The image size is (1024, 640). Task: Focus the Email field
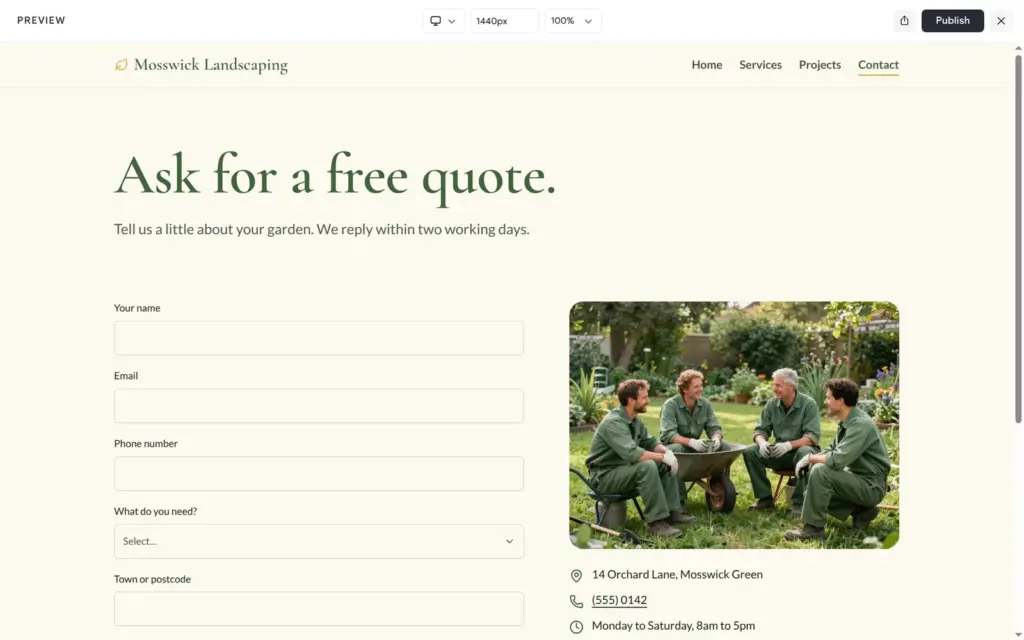319,406
